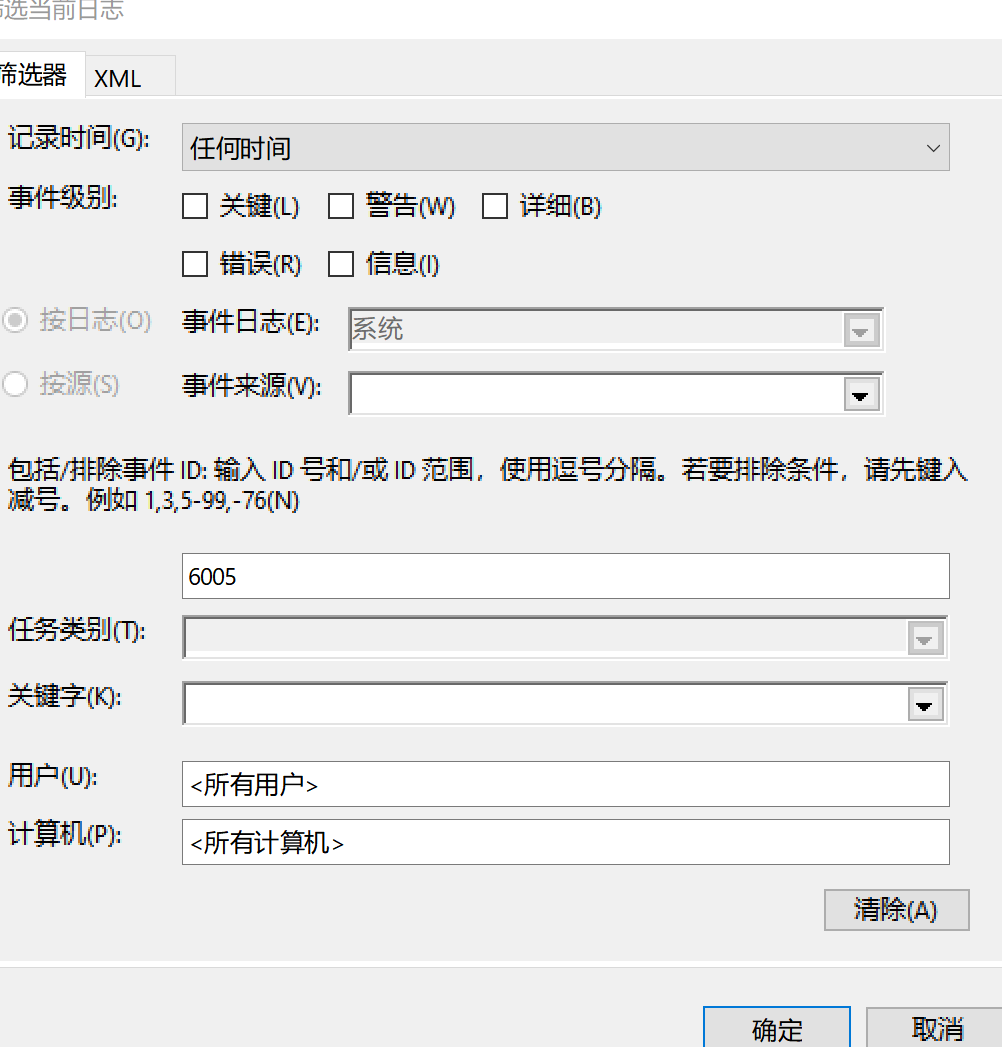Select the 筛选器 tab
The width and height of the screenshot is (1002, 1047).
[x=34, y=75]
